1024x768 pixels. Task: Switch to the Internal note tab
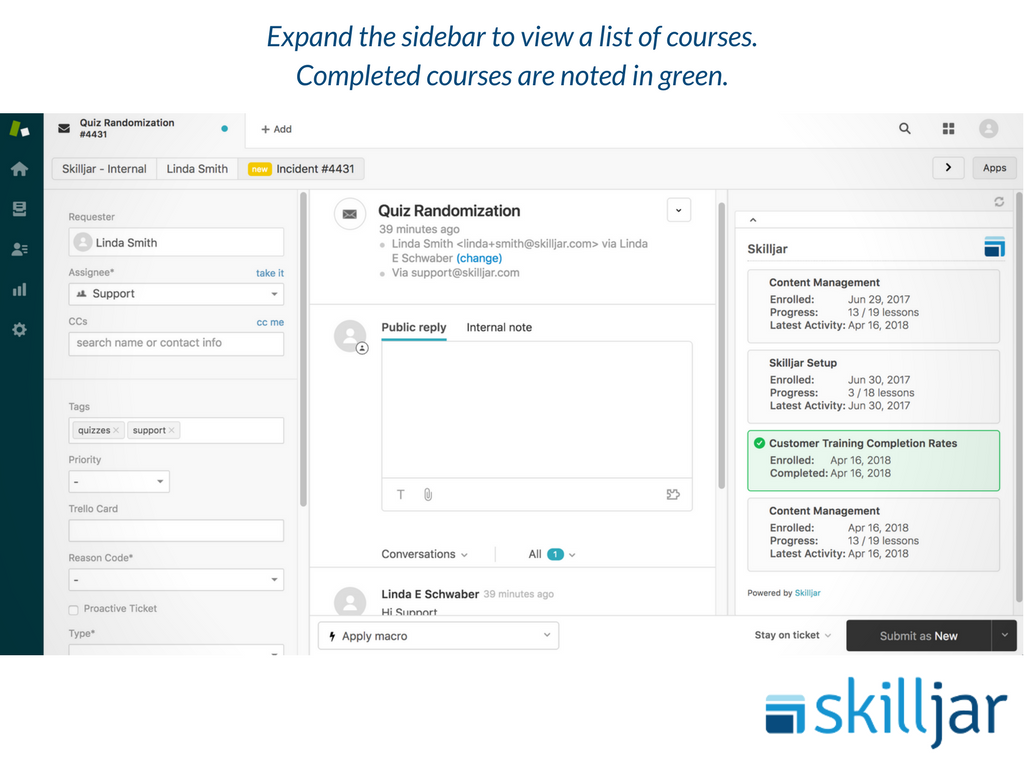coord(499,328)
